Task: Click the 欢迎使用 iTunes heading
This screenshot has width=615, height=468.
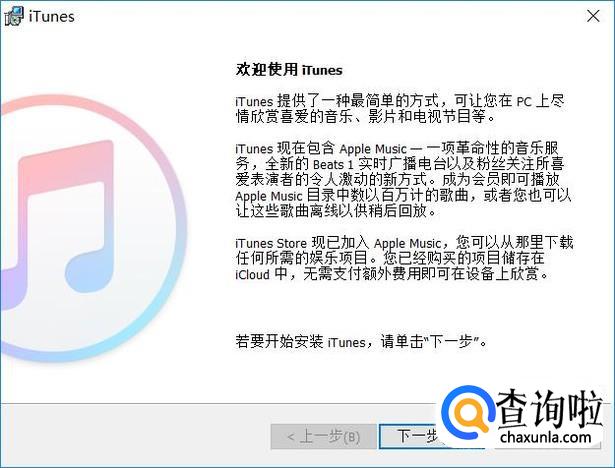Action: tap(289, 70)
